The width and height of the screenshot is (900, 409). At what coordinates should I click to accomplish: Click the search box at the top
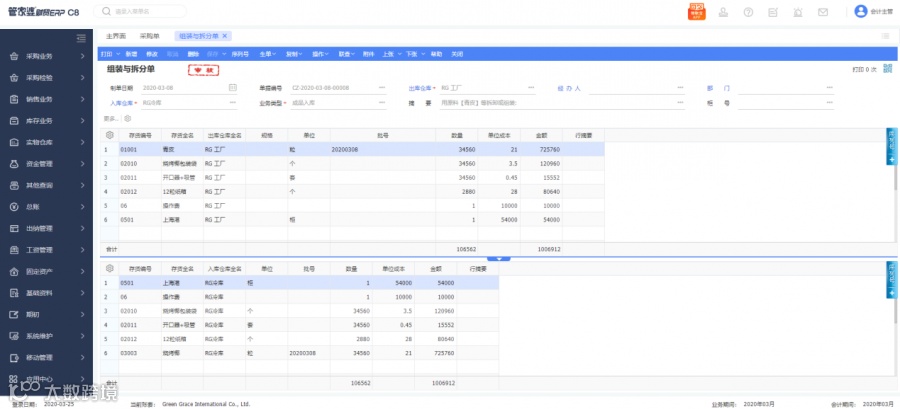140,11
